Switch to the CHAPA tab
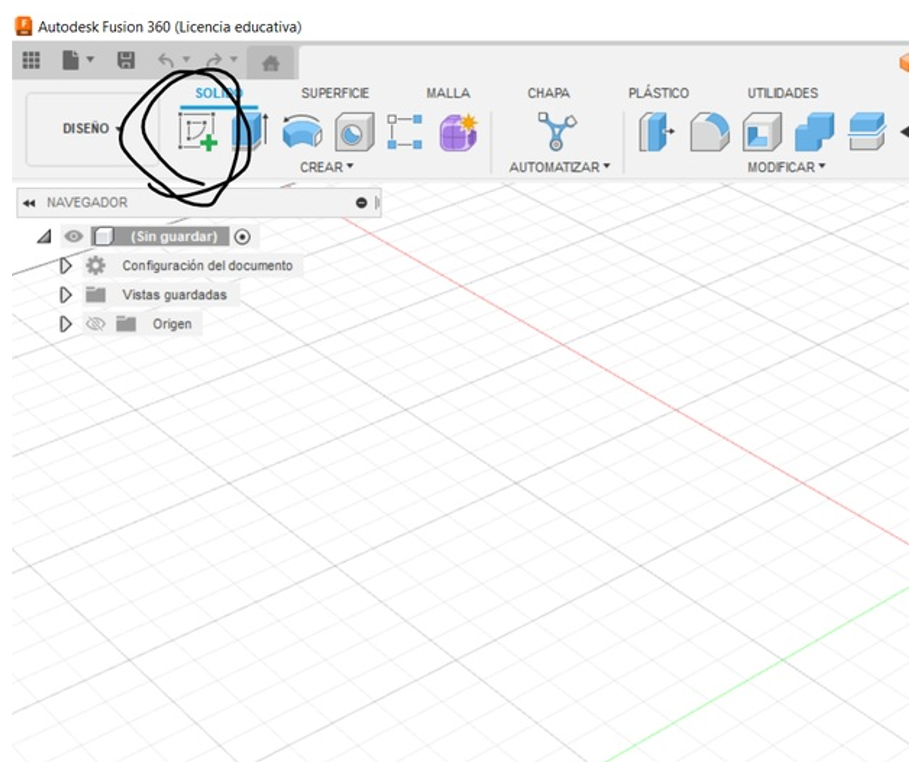 [x=548, y=93]
